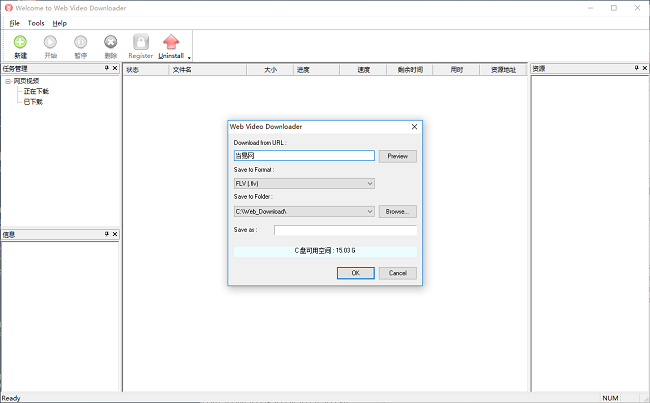Expand the Save to Folder combo box
650x403 pixels.
370,211
